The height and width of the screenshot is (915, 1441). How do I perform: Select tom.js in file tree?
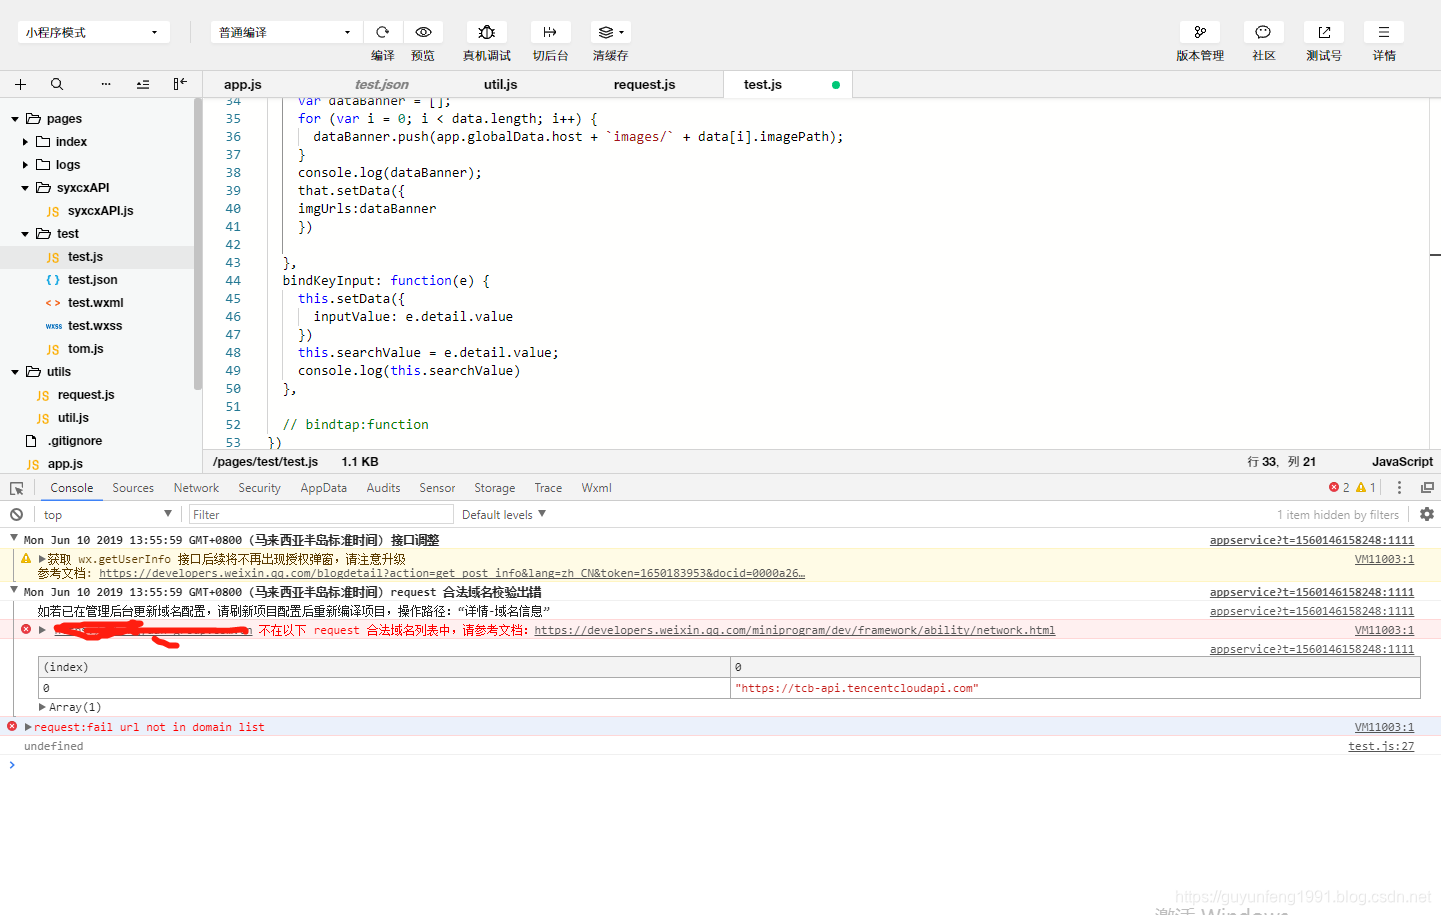(86, 349)
